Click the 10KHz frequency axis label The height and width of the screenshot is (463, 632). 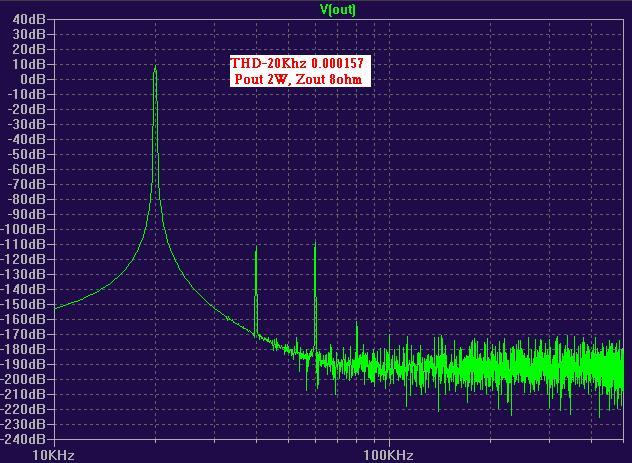(53, 455)
